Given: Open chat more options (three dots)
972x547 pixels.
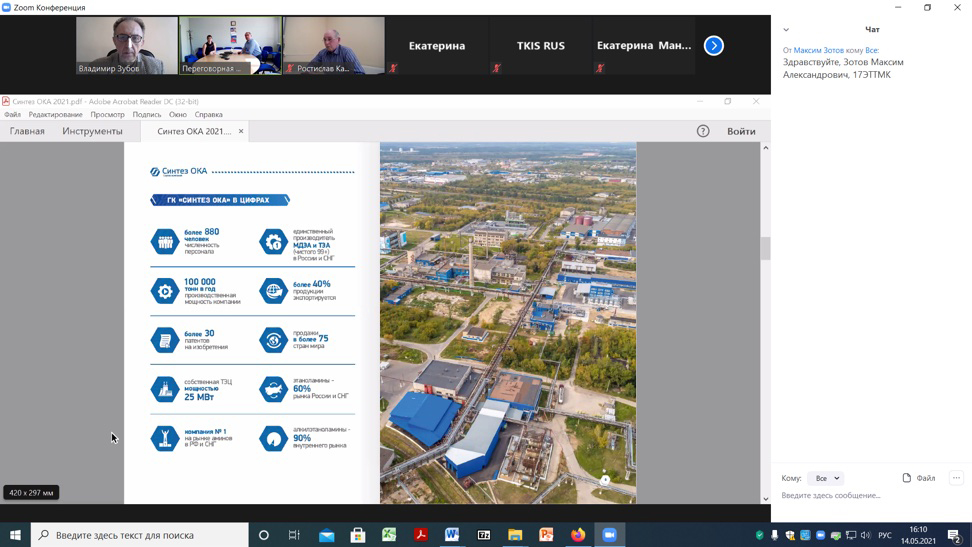Looking at the screenshot, I should point(957,478).
